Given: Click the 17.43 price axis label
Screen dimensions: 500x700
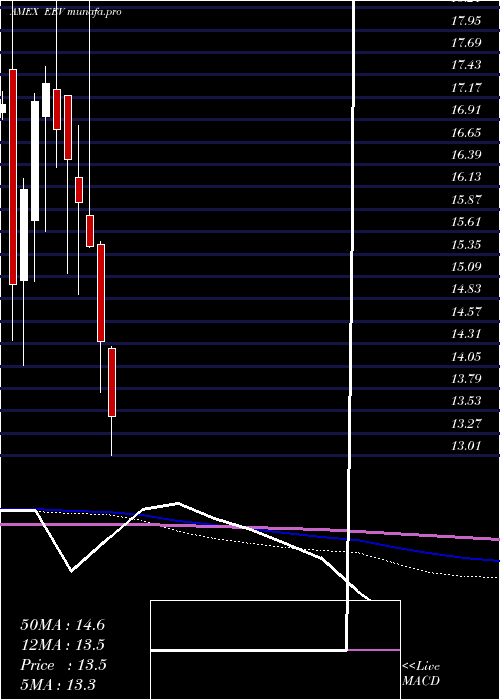Looking at the screenshot, I should pos(466,66).
